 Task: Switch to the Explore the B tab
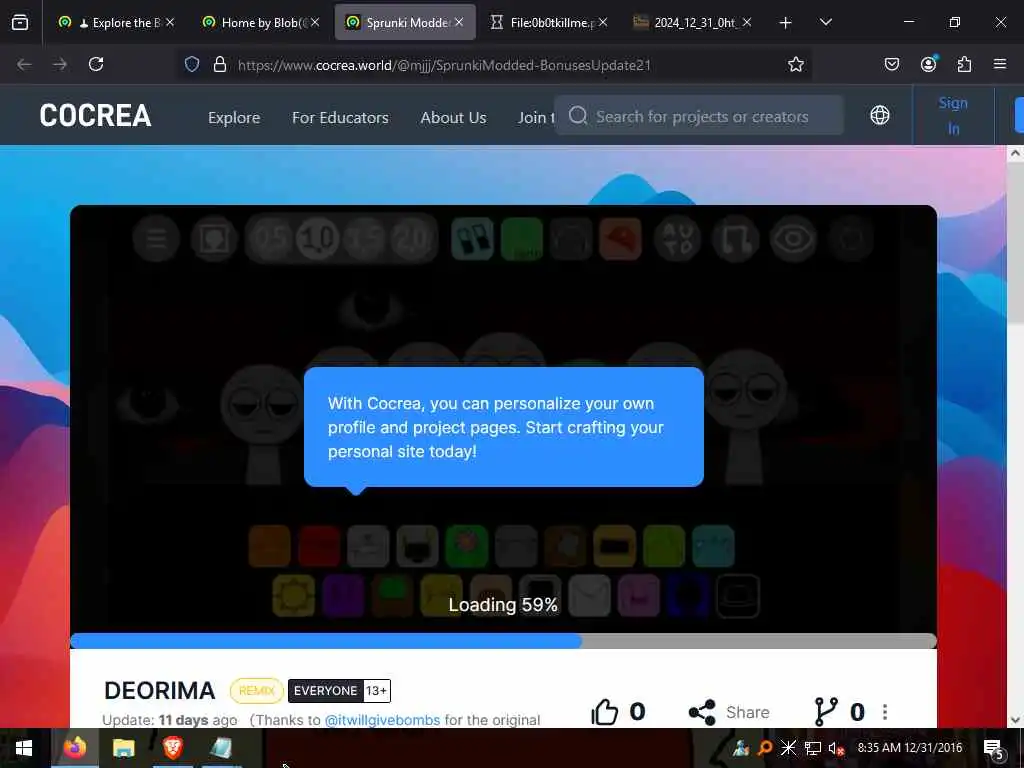[x=117, y=22]
